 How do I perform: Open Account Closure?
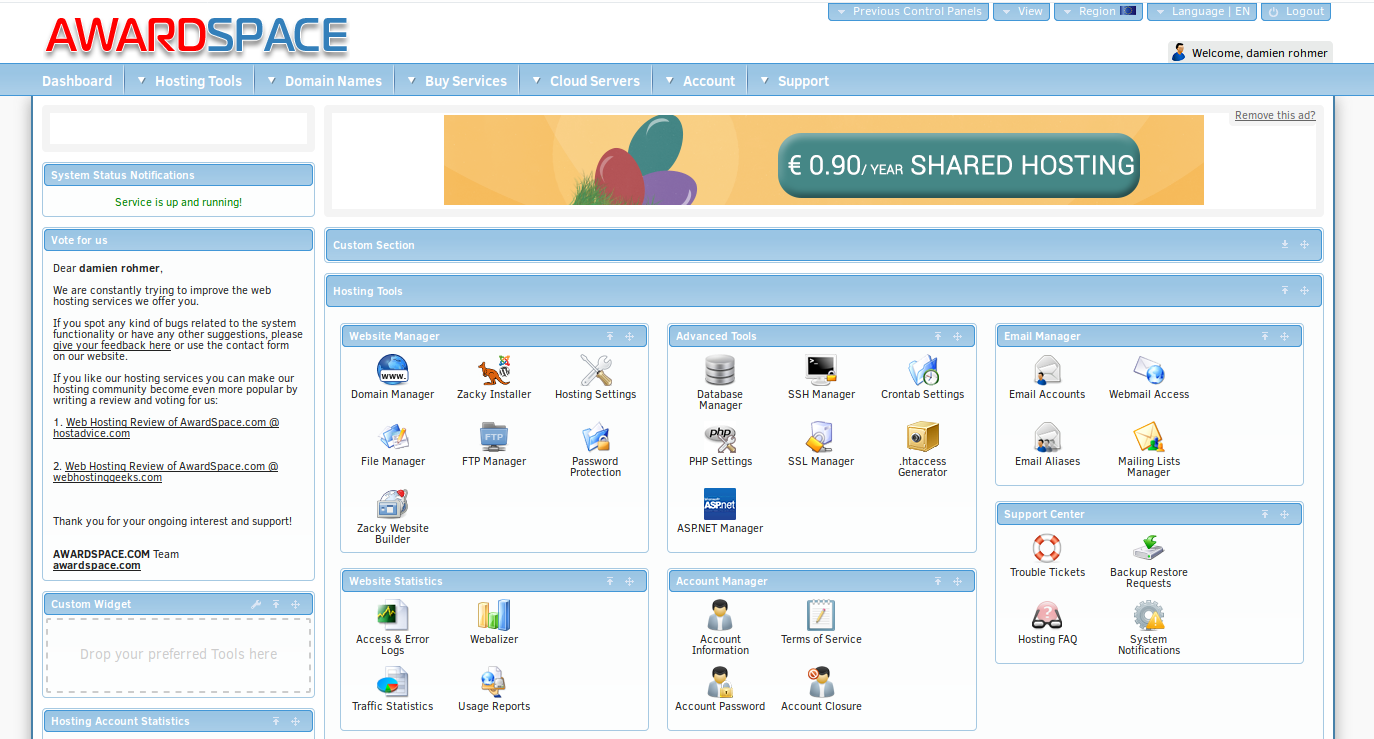(821, 690)
